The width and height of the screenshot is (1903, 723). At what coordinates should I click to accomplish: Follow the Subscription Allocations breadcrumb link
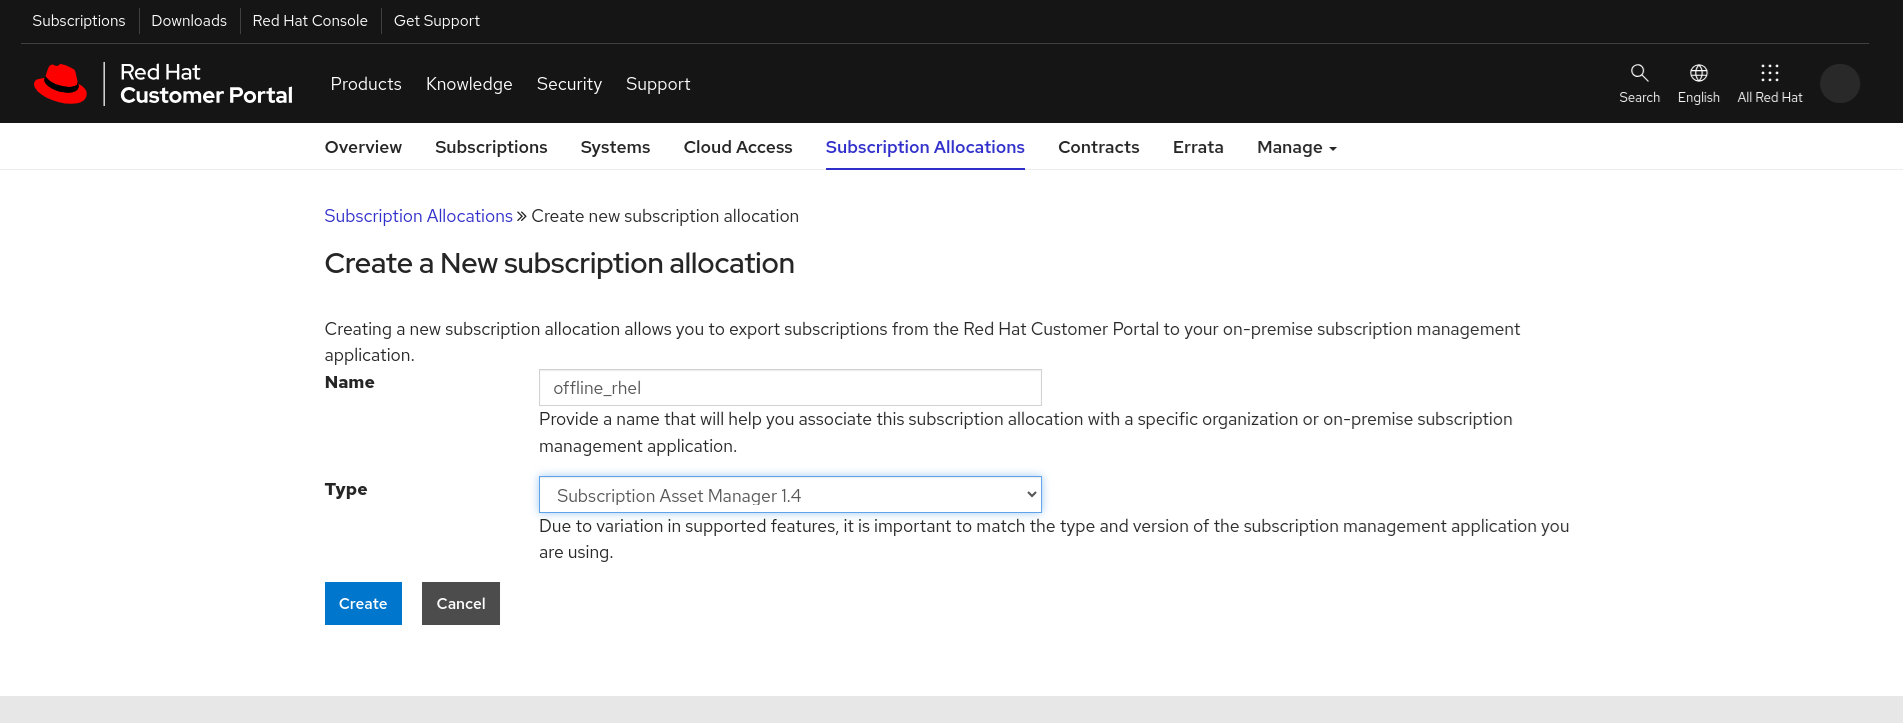click(418, 216)
